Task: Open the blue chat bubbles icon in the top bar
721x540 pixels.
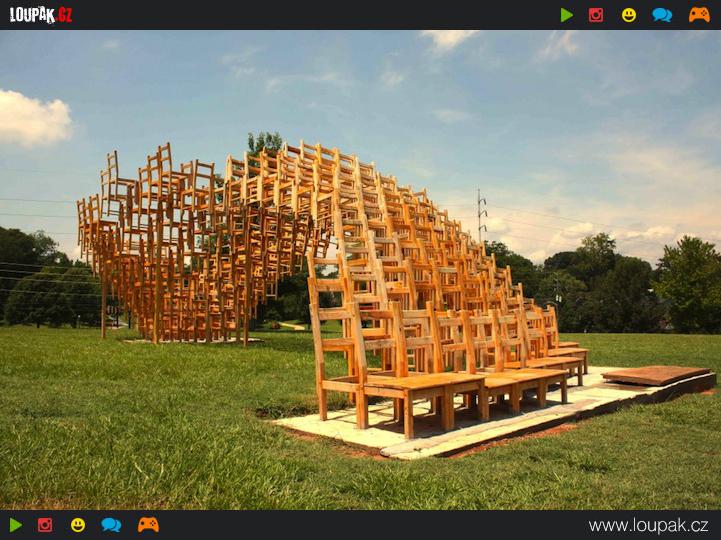Action: (x=662, y=15)
